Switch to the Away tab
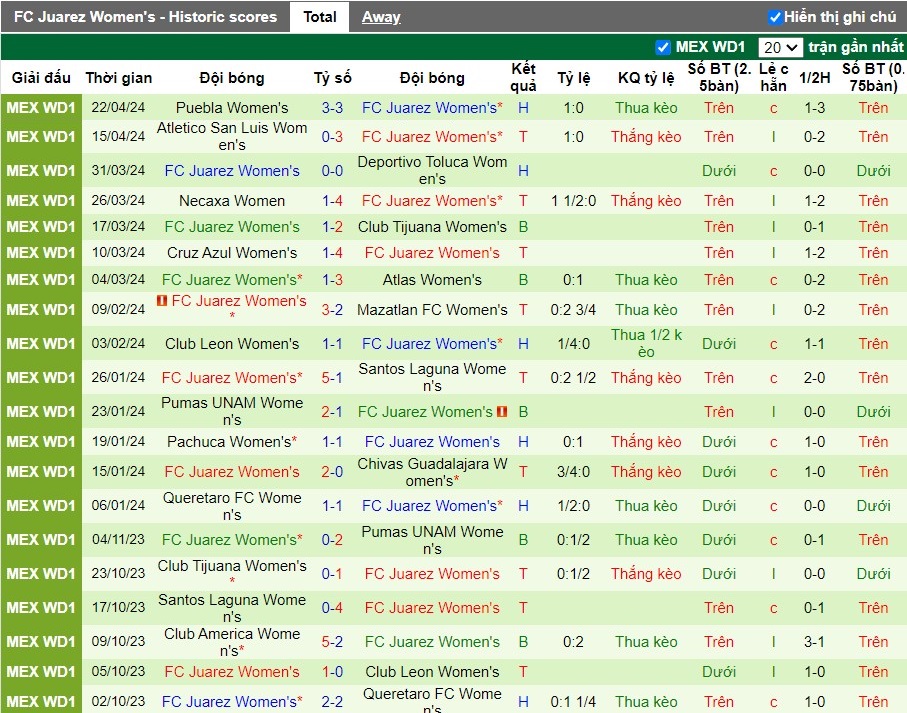 (381, 17)
